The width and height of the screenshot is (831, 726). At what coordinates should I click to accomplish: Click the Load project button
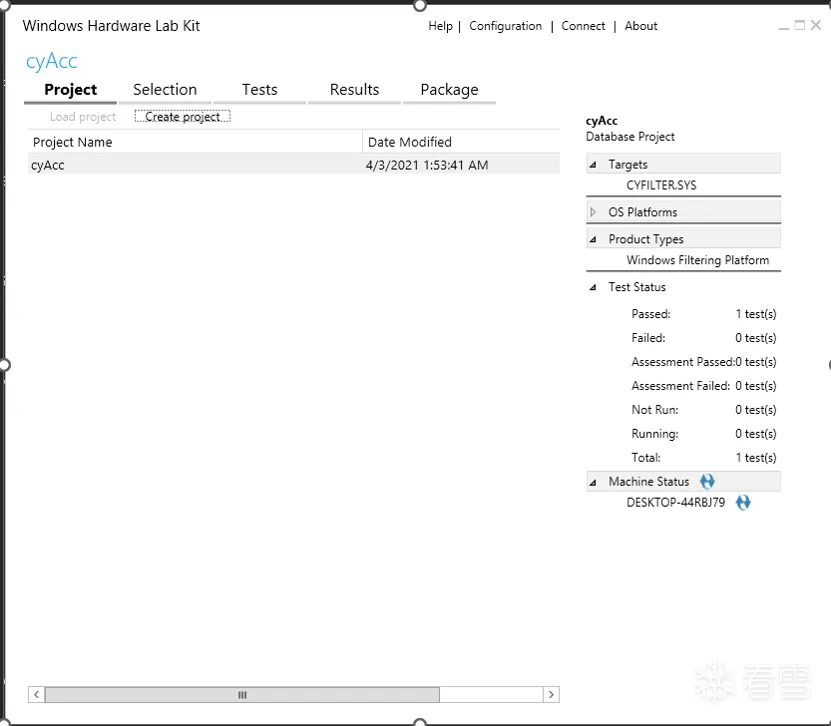click(x=83, y=117)
